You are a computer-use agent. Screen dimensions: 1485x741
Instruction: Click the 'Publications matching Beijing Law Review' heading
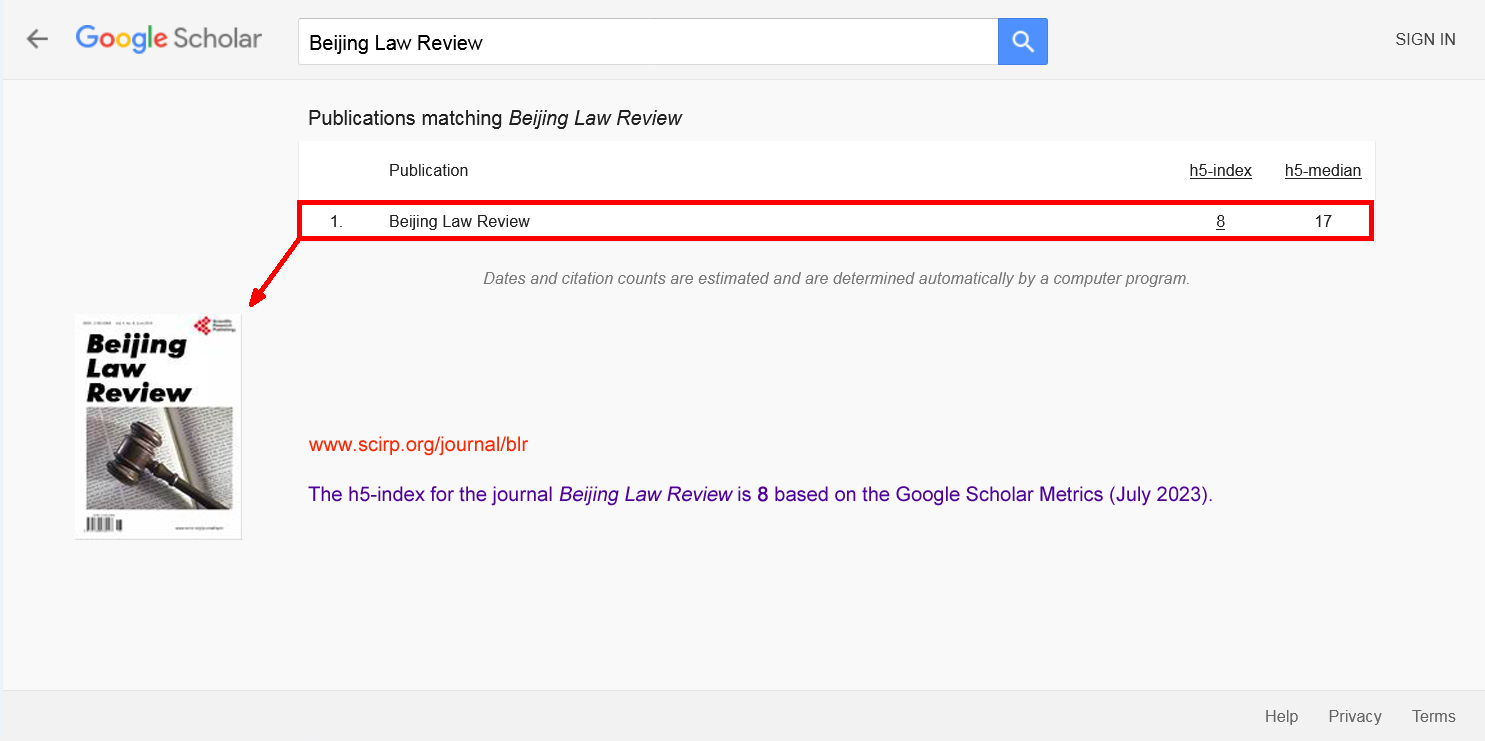pyautogui.click(x=495, y=118)
